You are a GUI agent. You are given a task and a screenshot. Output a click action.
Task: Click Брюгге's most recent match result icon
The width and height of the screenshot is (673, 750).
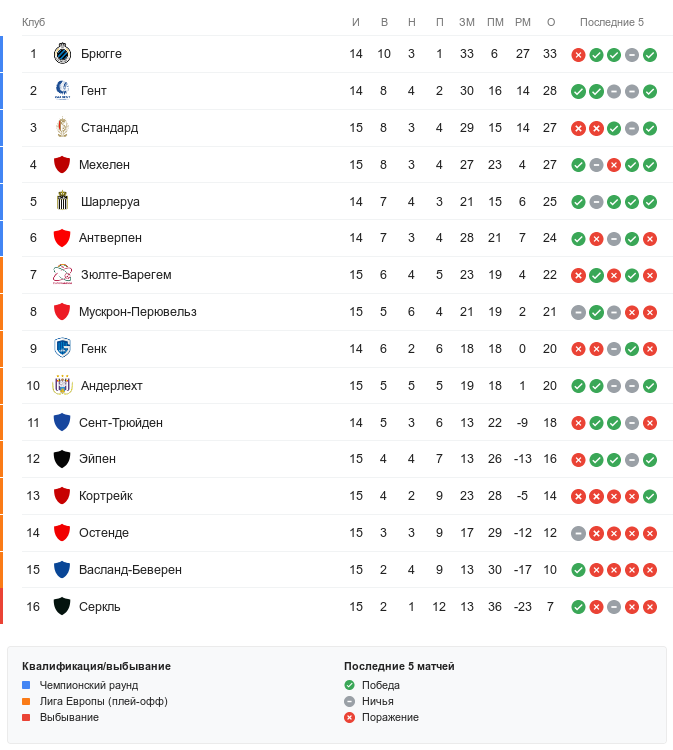pyautogui.click(x=650, y=54)
